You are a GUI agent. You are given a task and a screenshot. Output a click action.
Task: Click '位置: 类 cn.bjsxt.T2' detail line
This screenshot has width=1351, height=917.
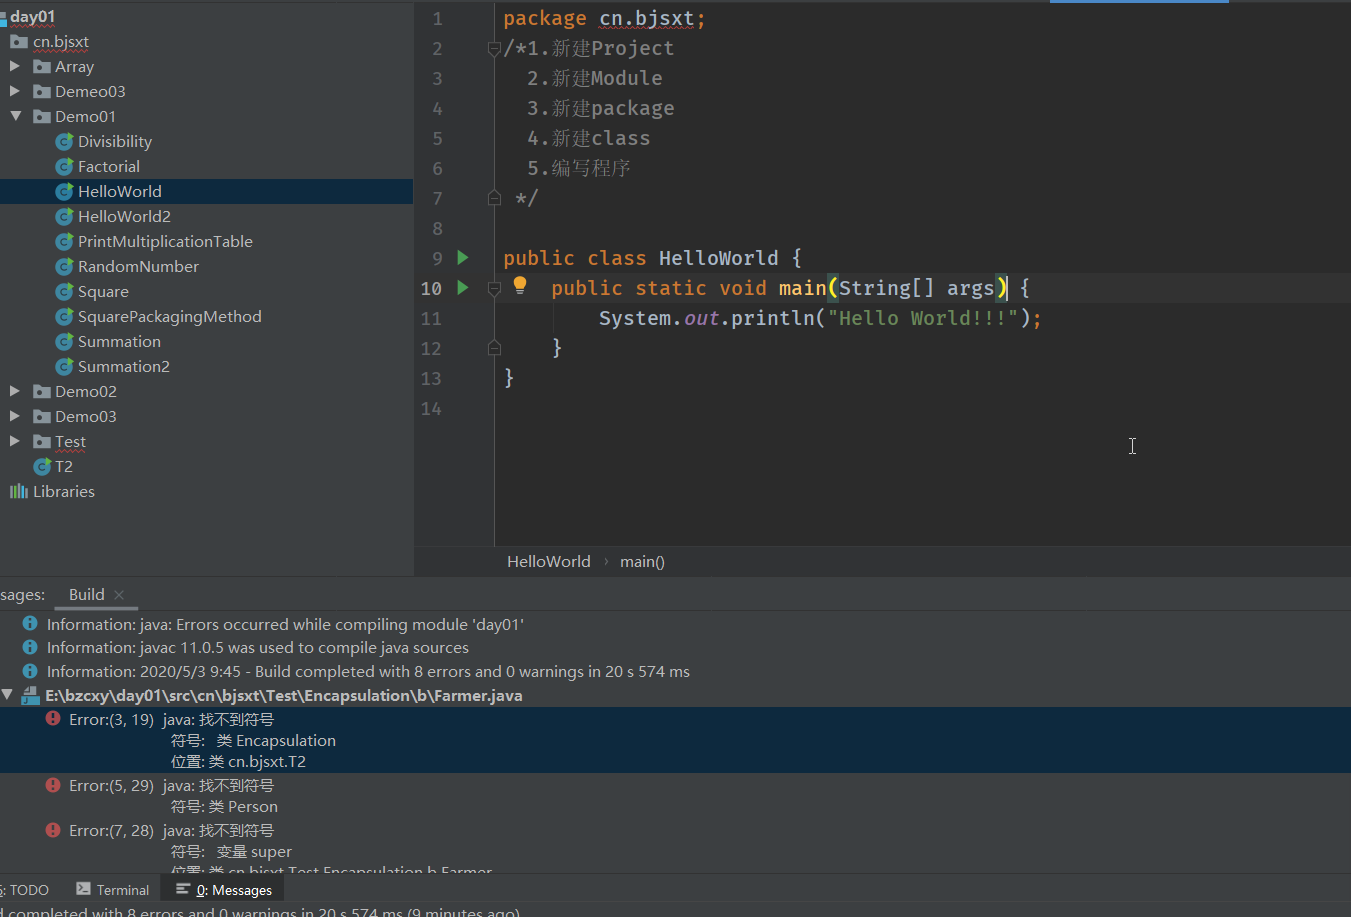238,762
